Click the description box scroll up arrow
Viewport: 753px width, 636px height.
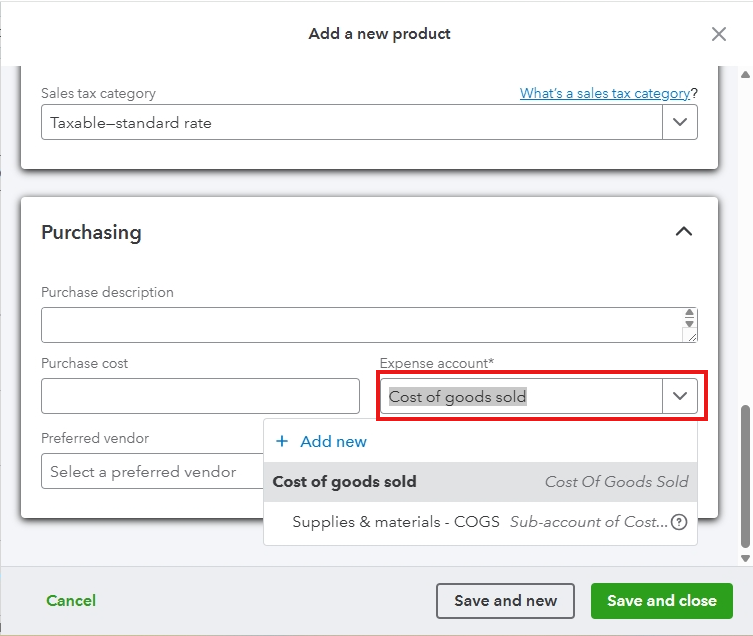coord(689,315)
